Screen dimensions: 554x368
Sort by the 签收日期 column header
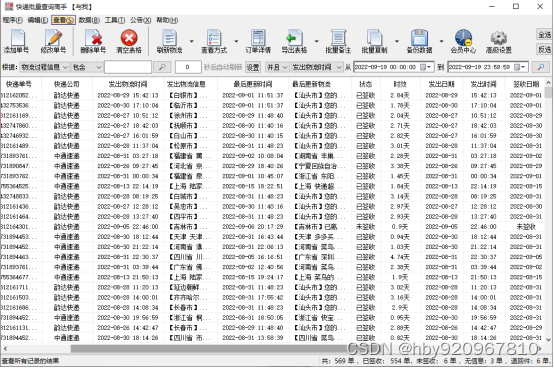(x=526, y=84)
